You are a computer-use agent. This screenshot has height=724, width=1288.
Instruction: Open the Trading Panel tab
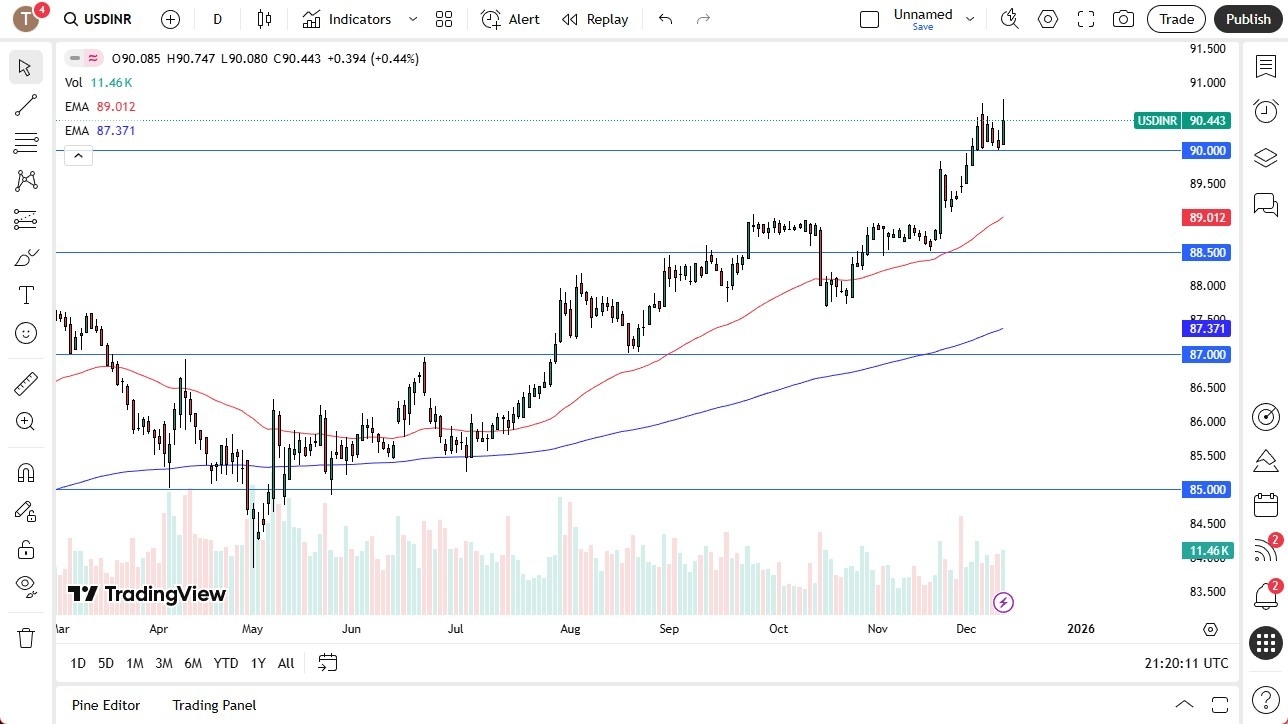tap(213, 705)
